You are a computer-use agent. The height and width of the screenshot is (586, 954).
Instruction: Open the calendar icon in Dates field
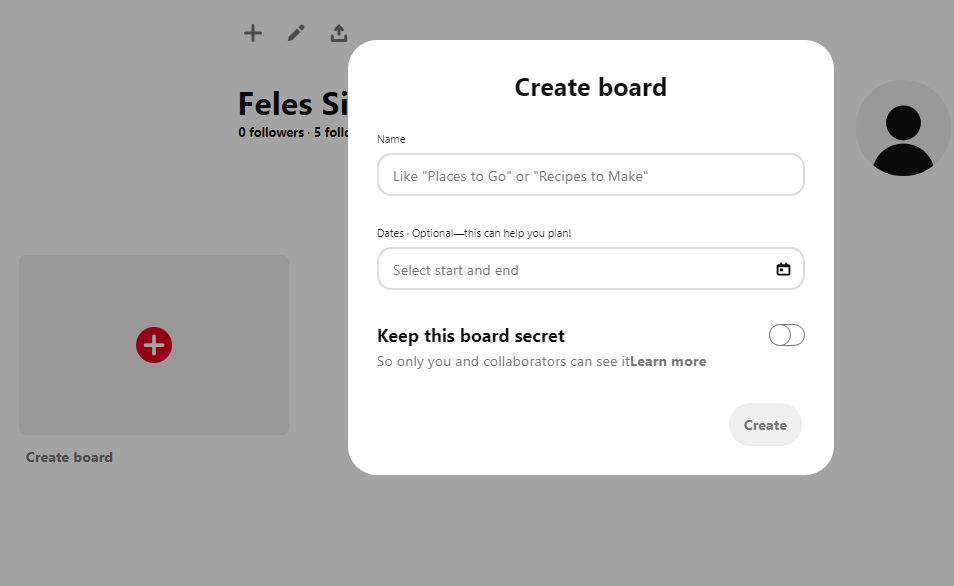tap(783, 269)
